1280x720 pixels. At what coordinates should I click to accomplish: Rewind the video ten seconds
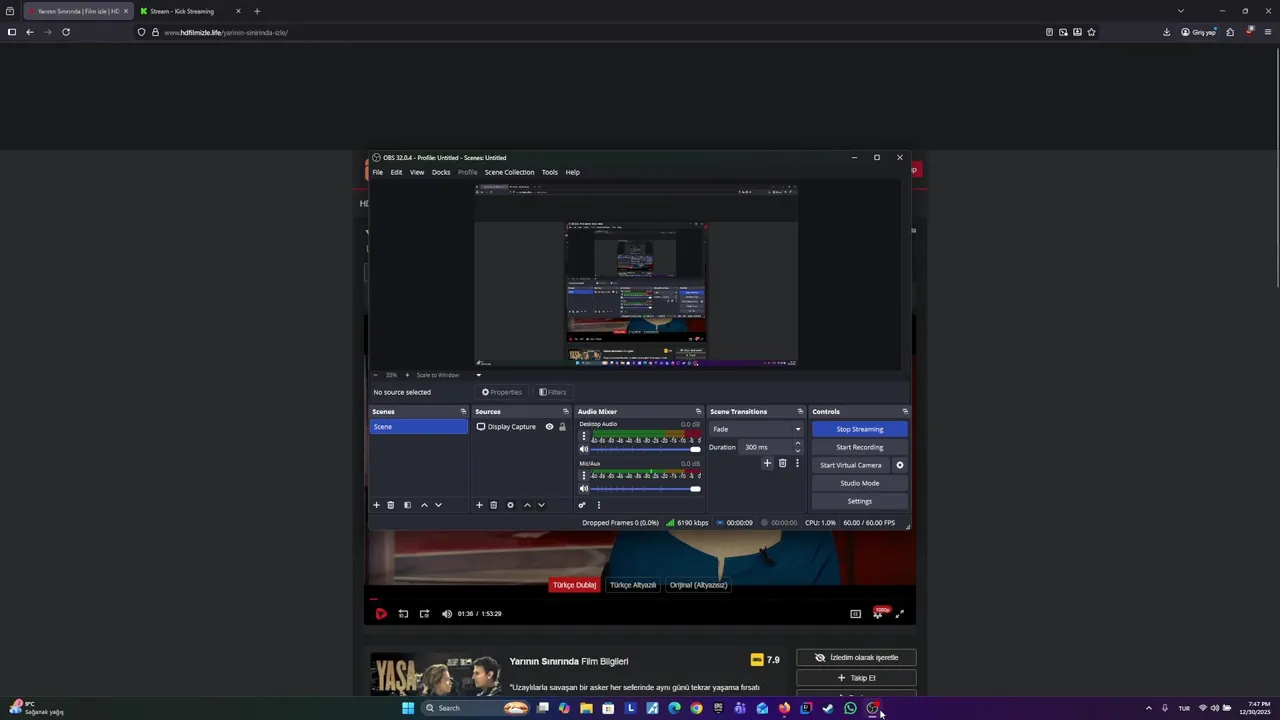403,614
